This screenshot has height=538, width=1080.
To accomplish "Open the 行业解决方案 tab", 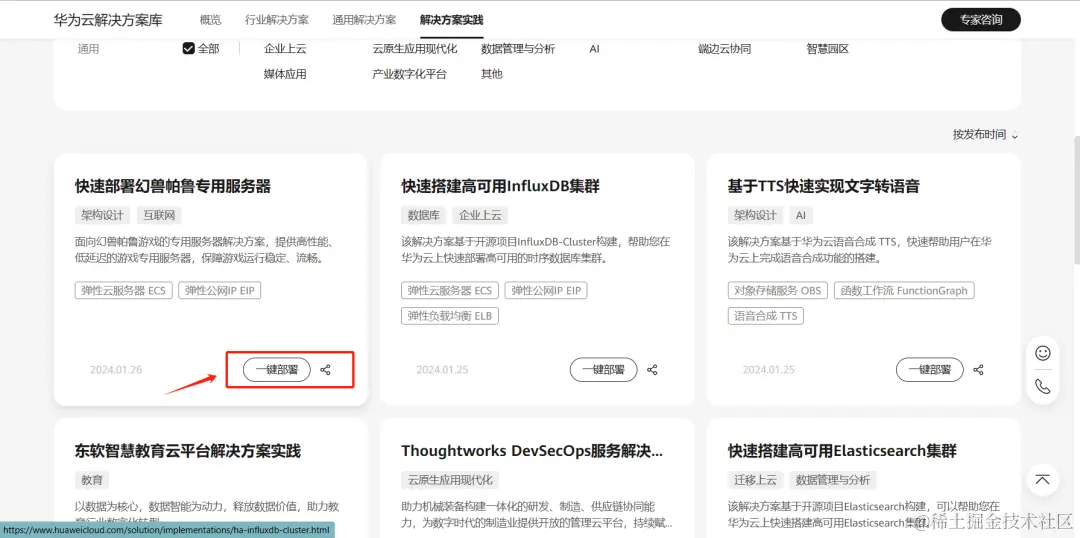I will tap(277, 20).
